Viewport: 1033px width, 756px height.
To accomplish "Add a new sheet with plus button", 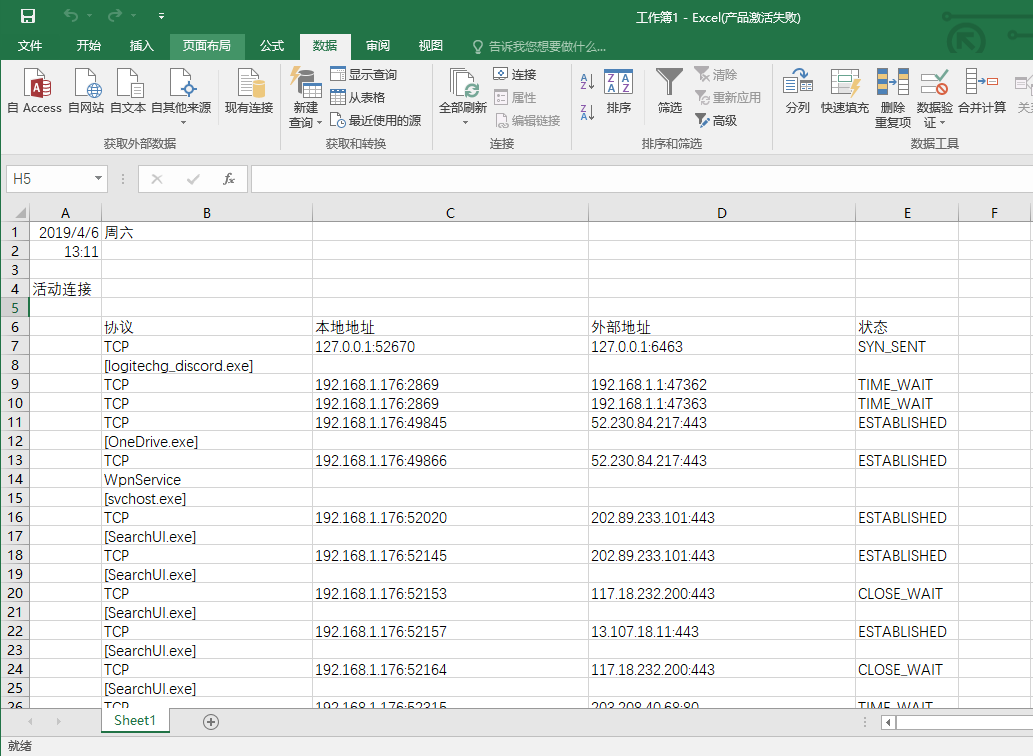I will click(x=211, y=722).
